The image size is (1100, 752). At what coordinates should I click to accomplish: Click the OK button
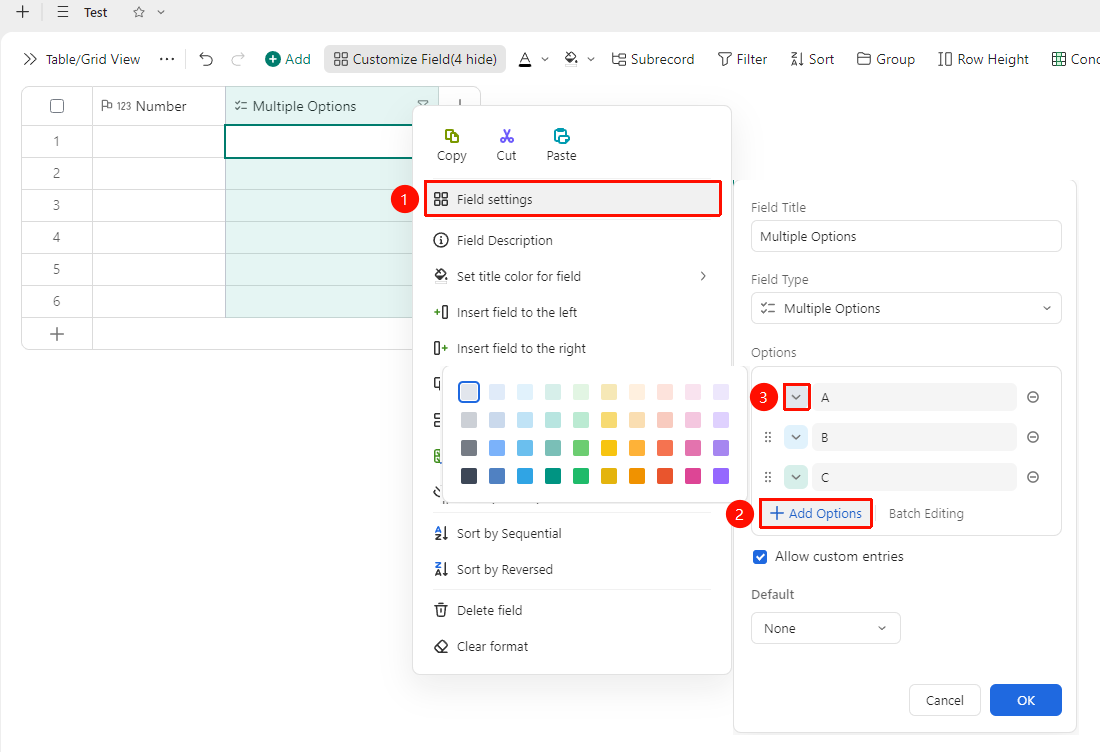pyautogui.click(x=1025, y=700)
